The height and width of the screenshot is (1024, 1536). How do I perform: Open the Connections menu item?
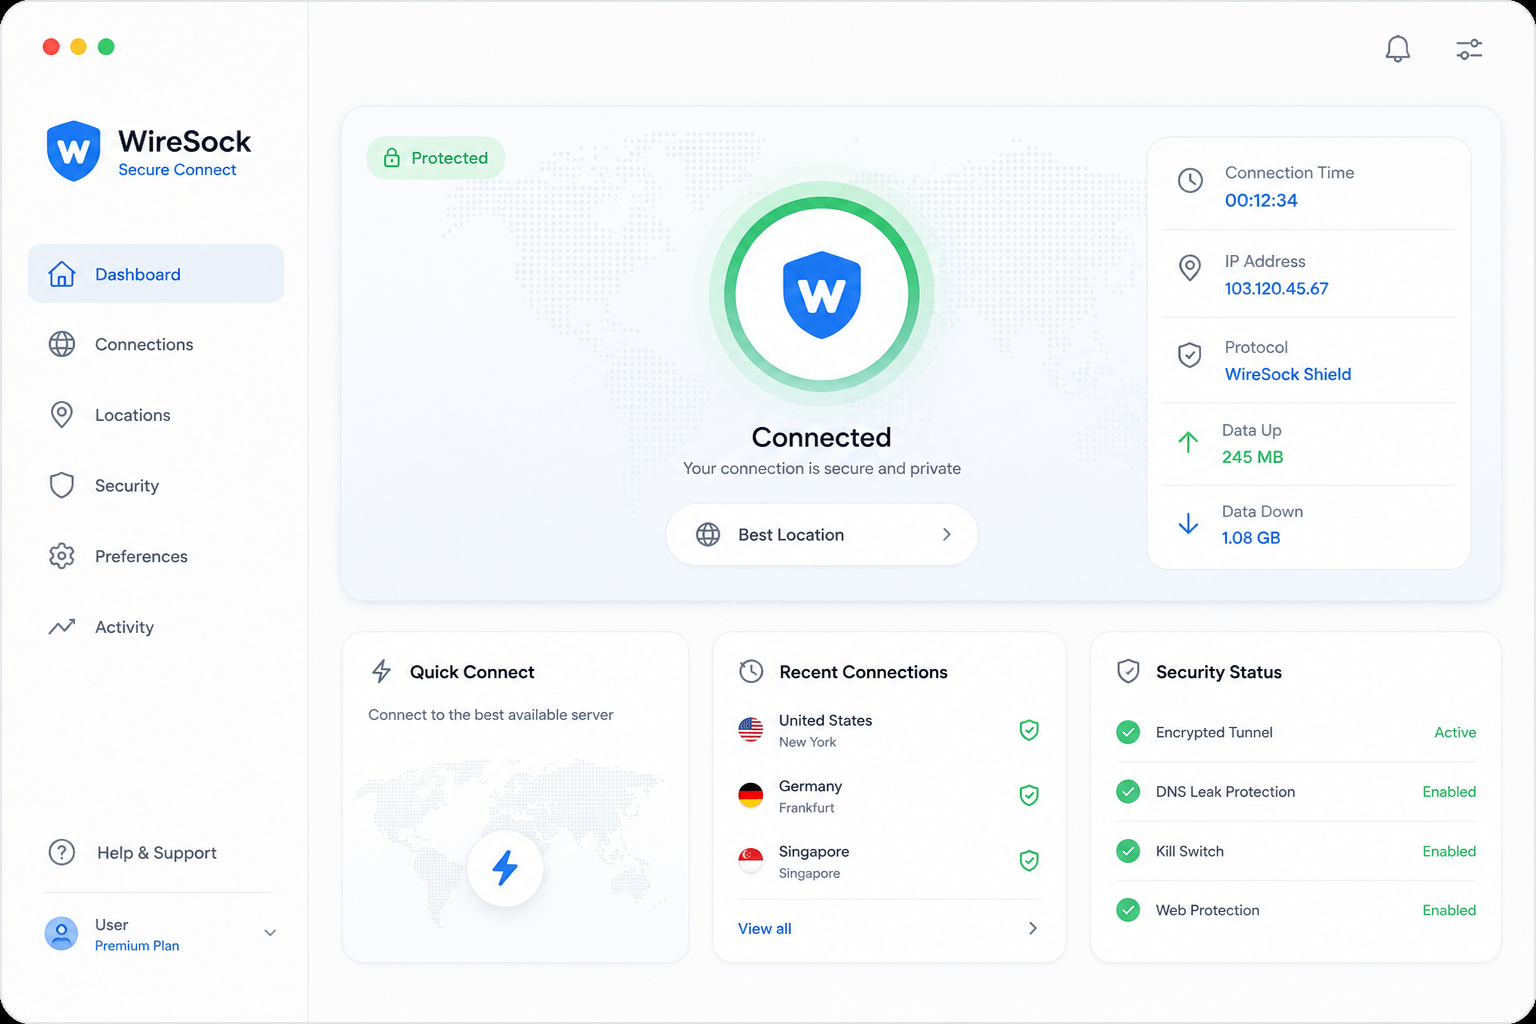point(156,344)
